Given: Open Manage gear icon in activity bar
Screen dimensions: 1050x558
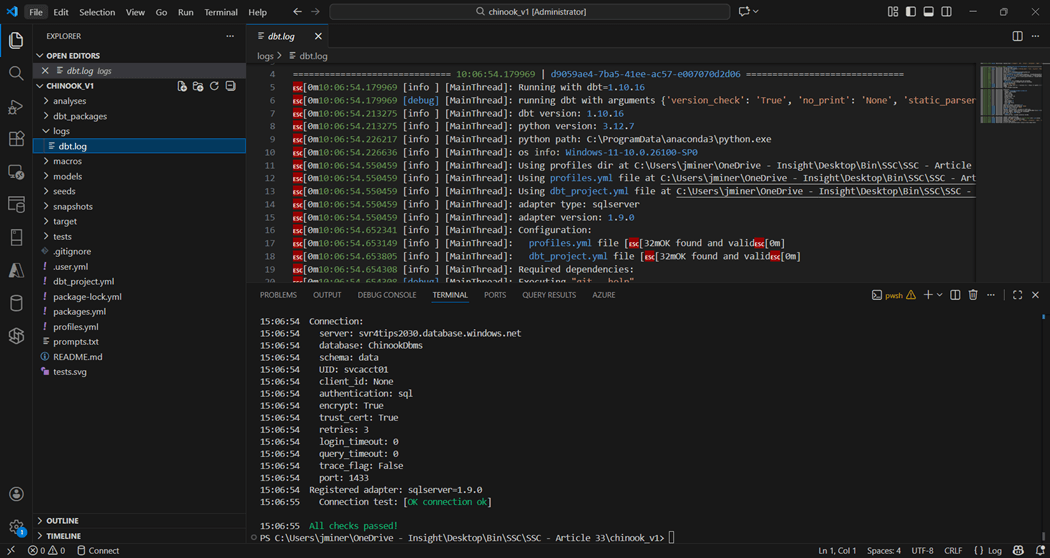Looking at the screenshot, I should [16, 527].
